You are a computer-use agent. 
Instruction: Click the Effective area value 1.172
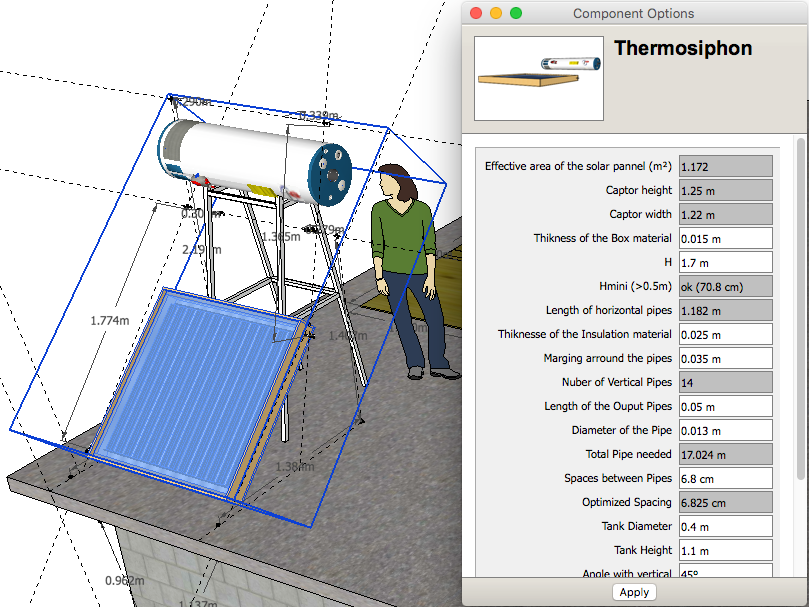(725, 166)
